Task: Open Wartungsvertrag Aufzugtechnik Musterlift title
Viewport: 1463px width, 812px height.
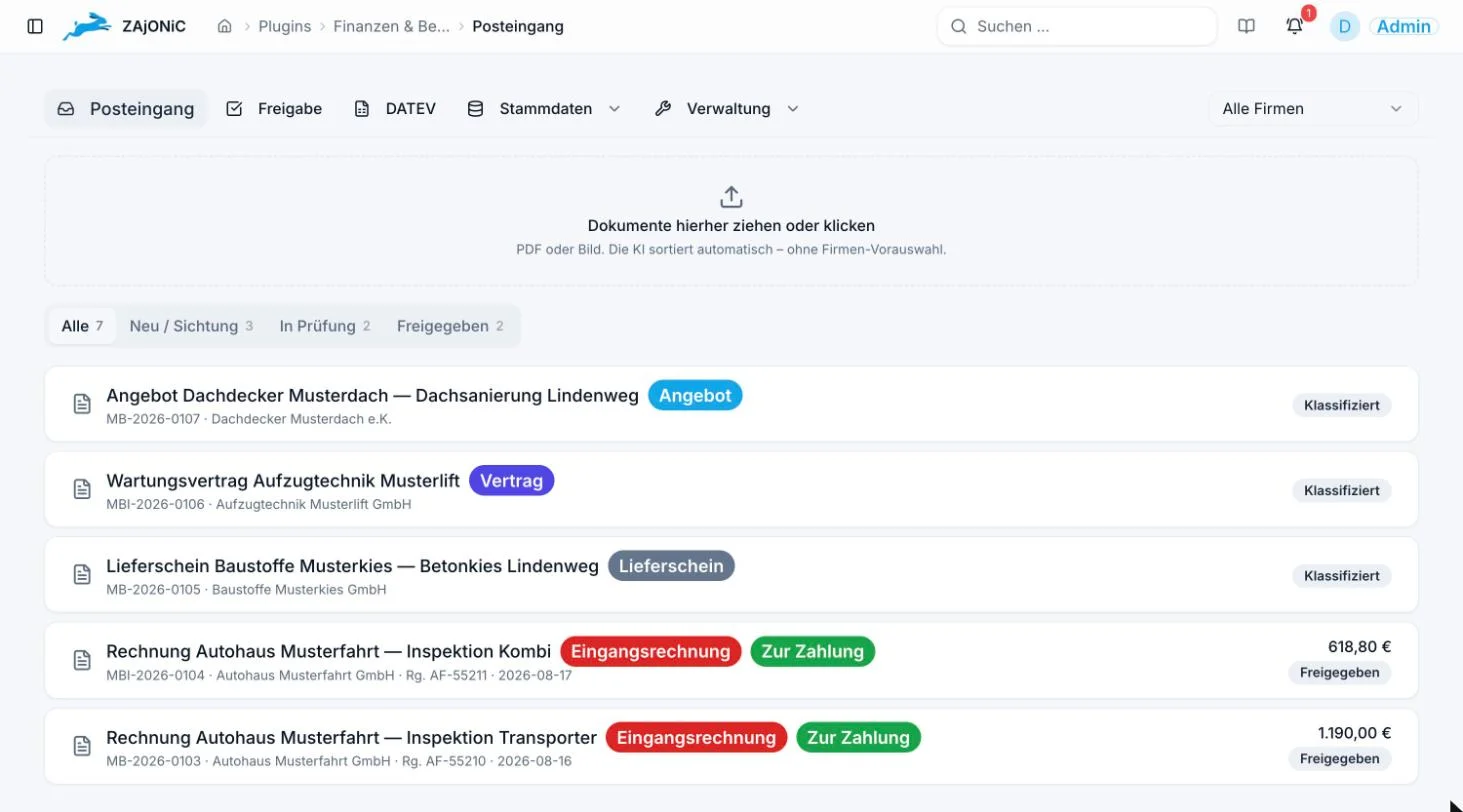Action: [x=283, y=481]
